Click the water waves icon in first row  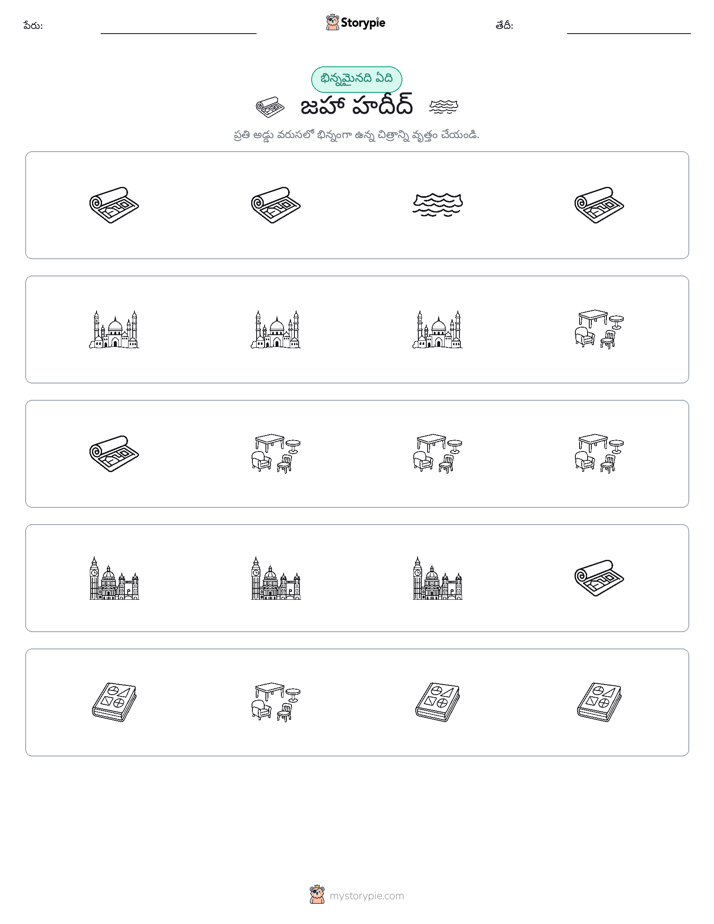[x=437, y=205]
